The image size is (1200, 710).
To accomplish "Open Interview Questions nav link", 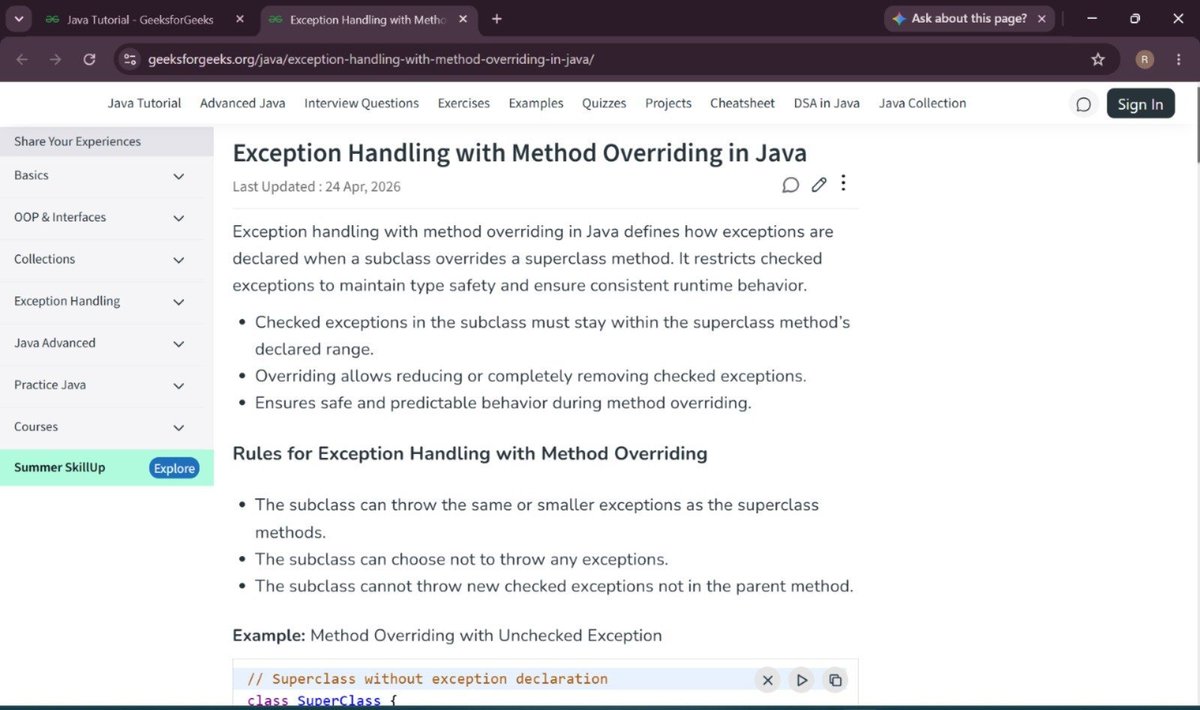I will point(362,103).
